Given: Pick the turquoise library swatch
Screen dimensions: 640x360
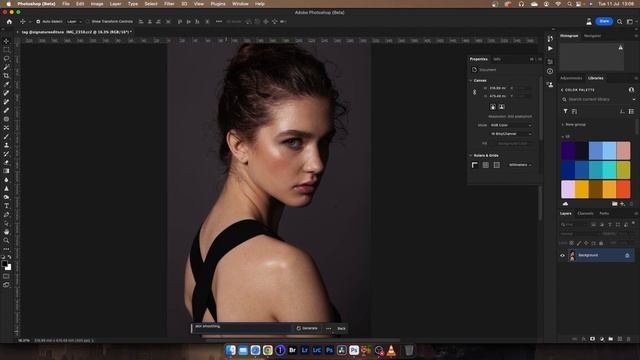Looking at the screenshot, I should click(x=609, y=170).
